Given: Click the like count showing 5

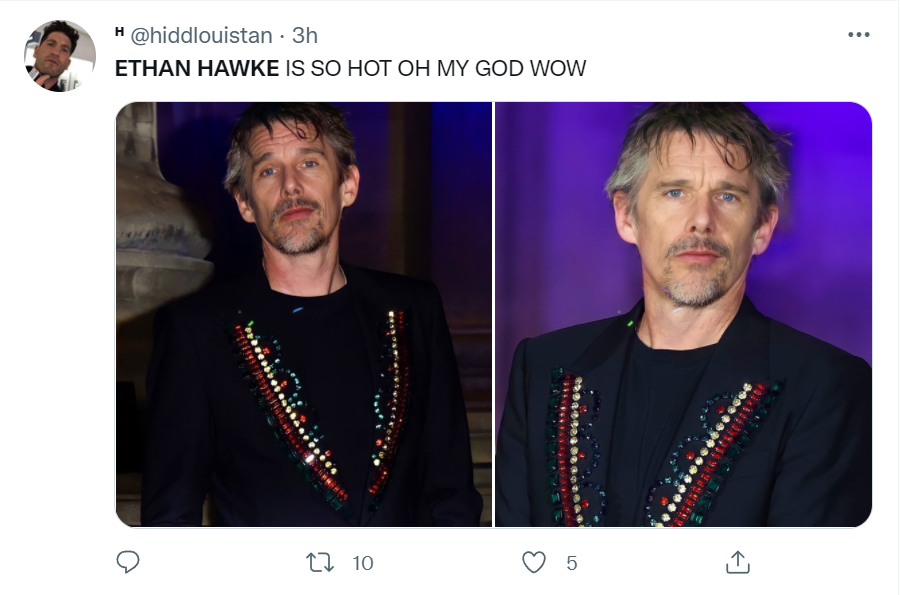Looking at the screenshot, I should [572, 563].
